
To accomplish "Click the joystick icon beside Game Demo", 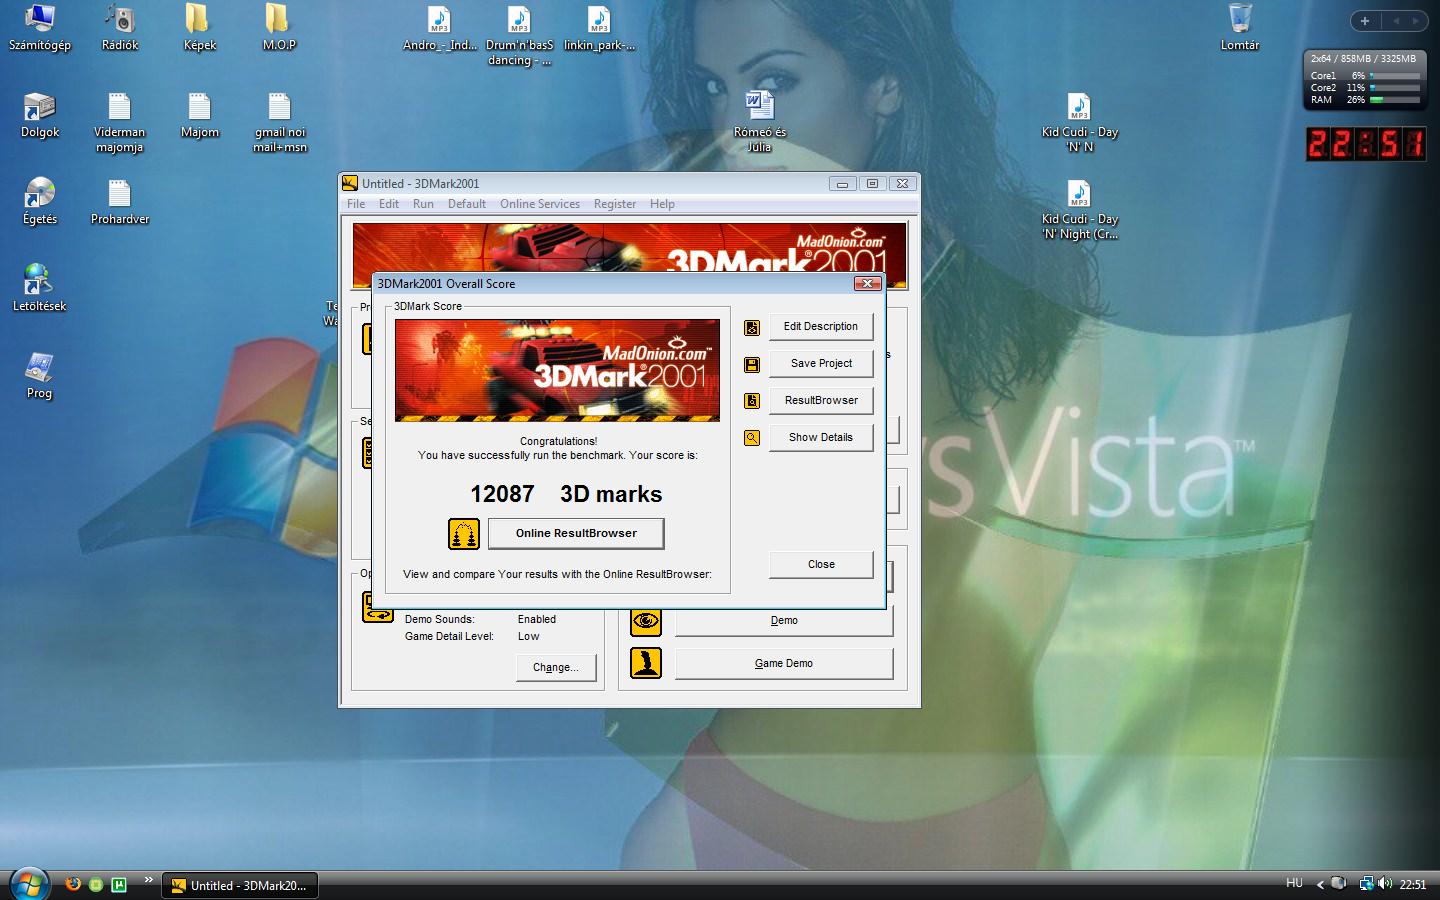I will (646, 663).
